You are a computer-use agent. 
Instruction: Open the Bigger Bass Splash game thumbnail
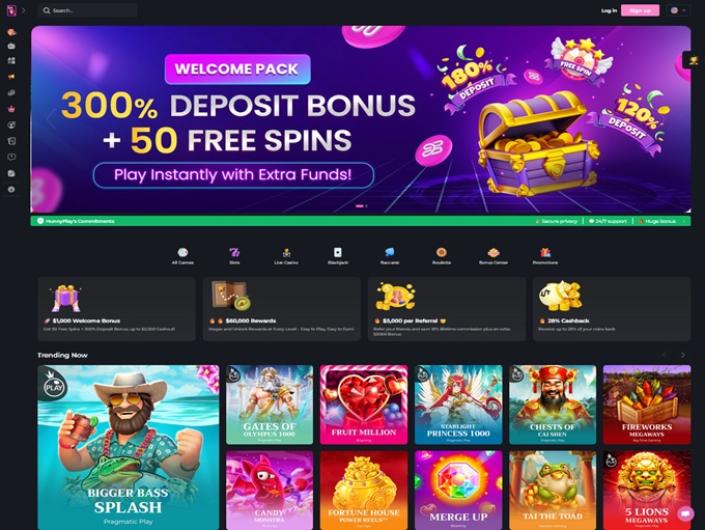(x=128, y=447)
